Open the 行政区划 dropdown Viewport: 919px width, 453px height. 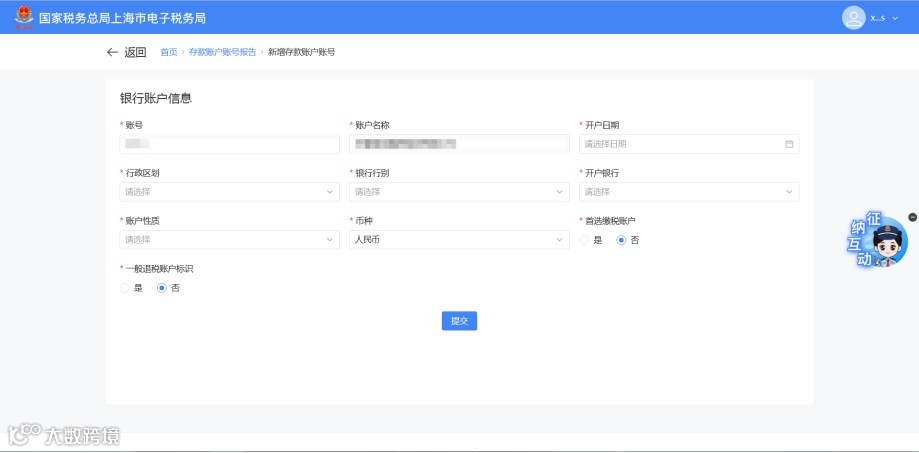point(230,192)
